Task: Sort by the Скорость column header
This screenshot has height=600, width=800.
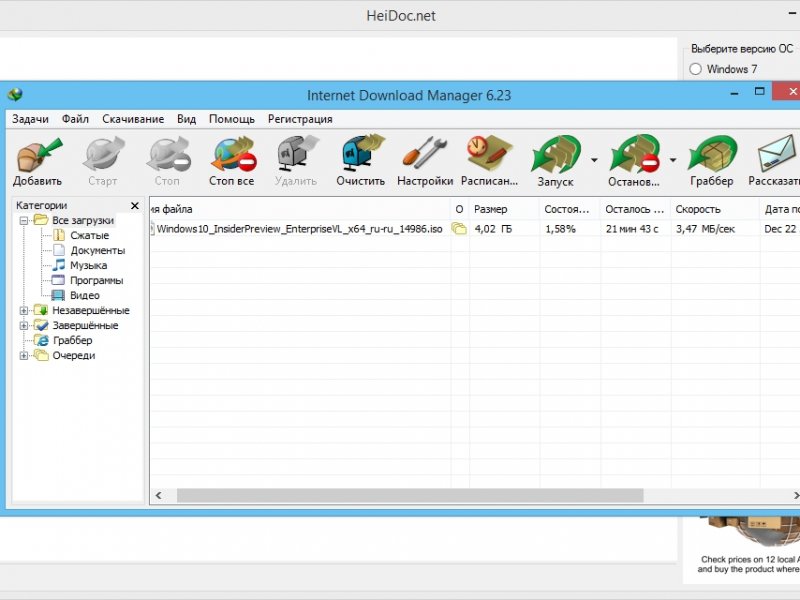Action: pos(715,209)
